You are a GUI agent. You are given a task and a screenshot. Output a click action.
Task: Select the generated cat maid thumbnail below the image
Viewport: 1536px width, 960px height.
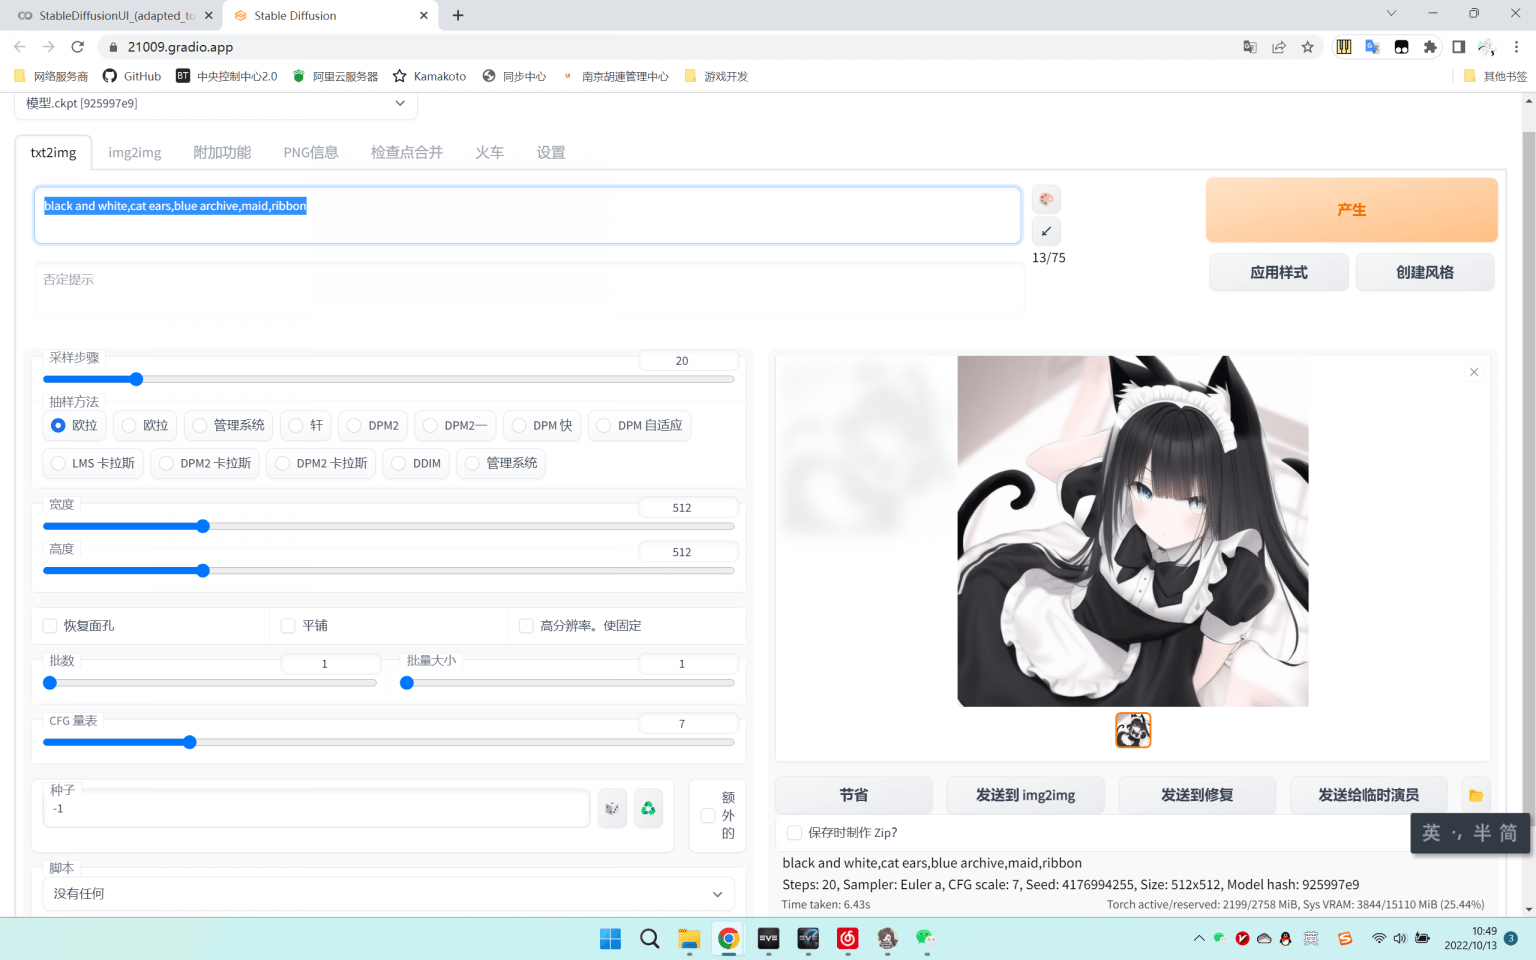[x=1133, y=730]
